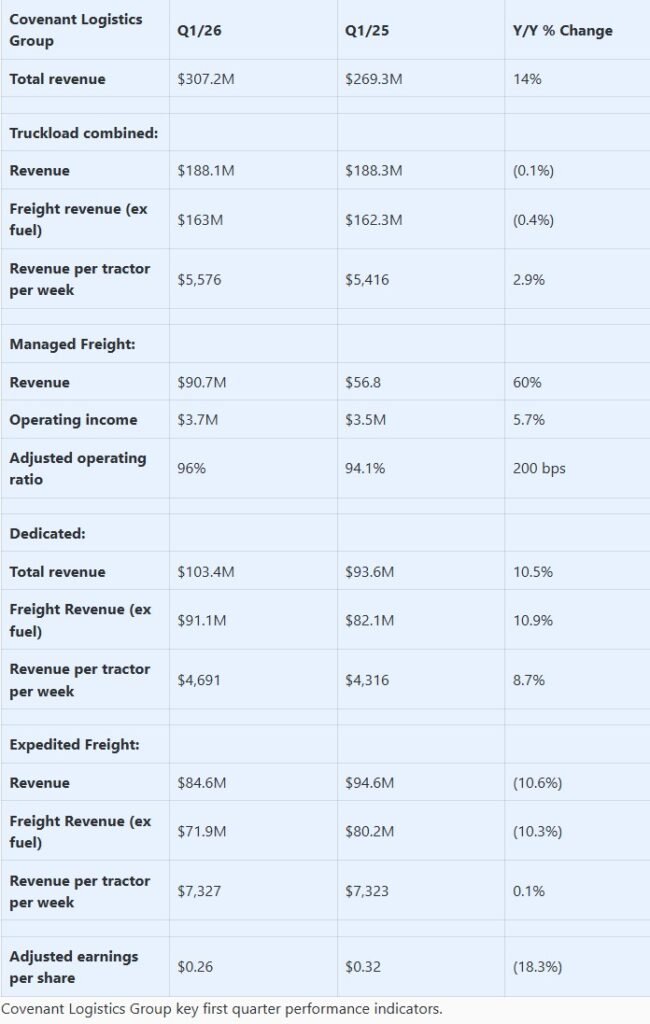This screenshot has width=650, height=1024.
Task: Select the Q1/26 column header
Action: coord(196,30)
